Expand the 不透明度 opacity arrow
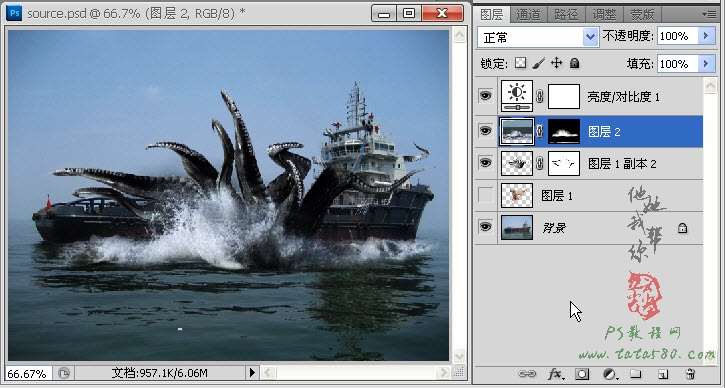The image size is (725, 388). coord(707,36)
